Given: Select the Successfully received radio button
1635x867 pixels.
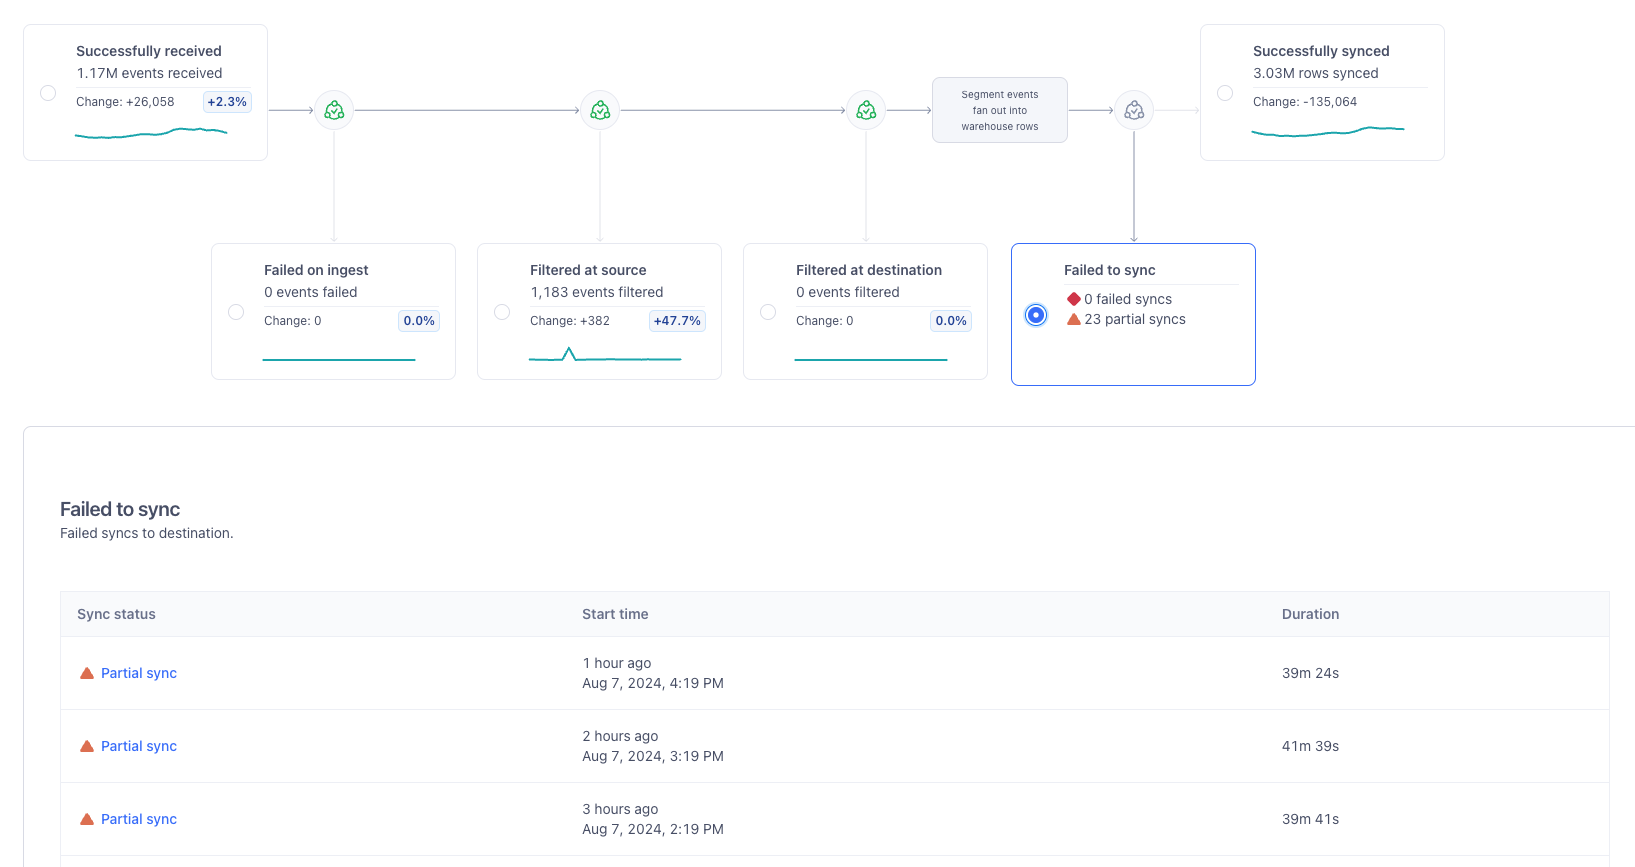Looking at the screenshot, I should click(48, 93).
